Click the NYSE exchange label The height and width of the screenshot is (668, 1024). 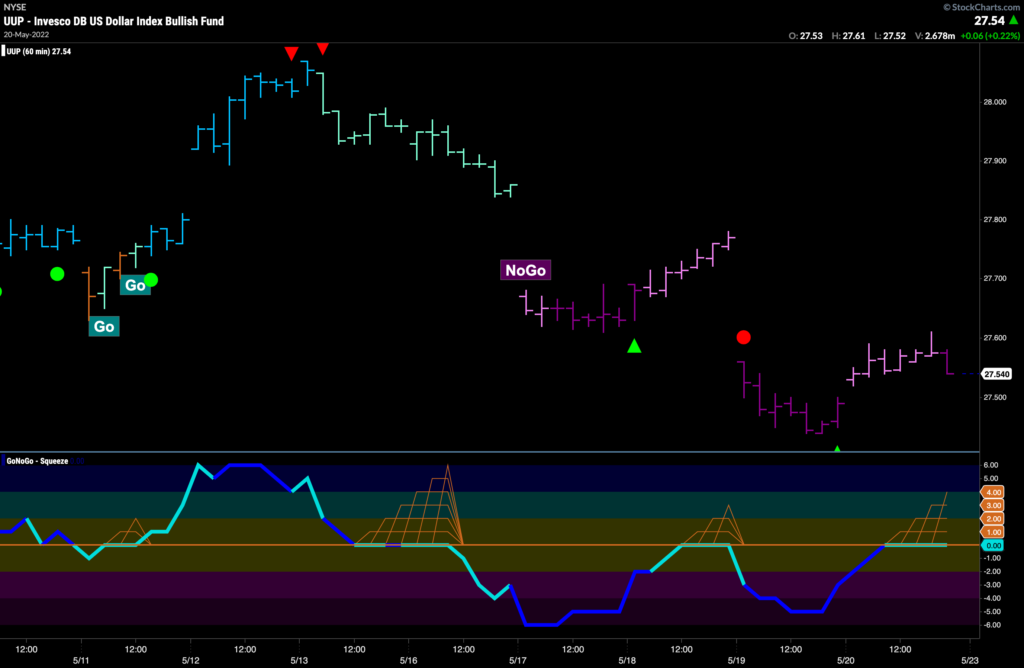click(x=15, y=7)
